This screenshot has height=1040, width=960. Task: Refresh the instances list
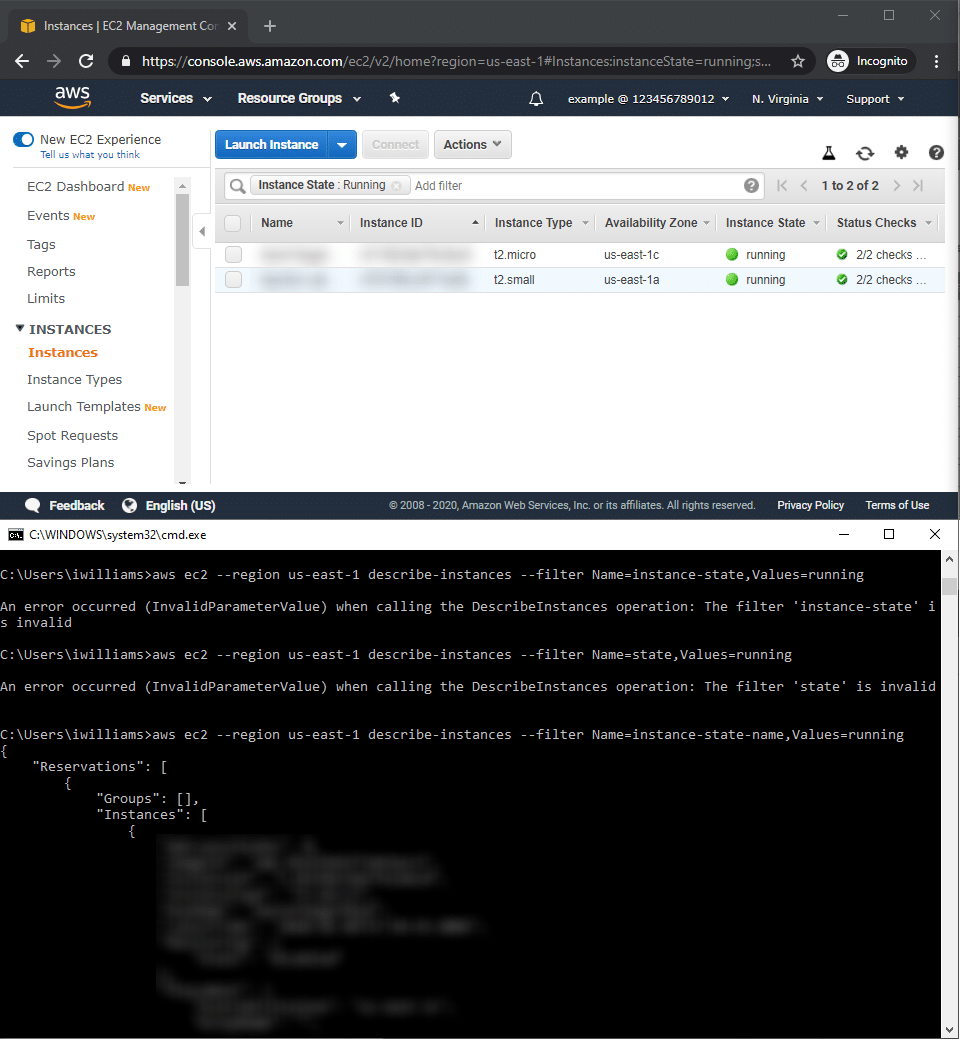pos(865,153)
